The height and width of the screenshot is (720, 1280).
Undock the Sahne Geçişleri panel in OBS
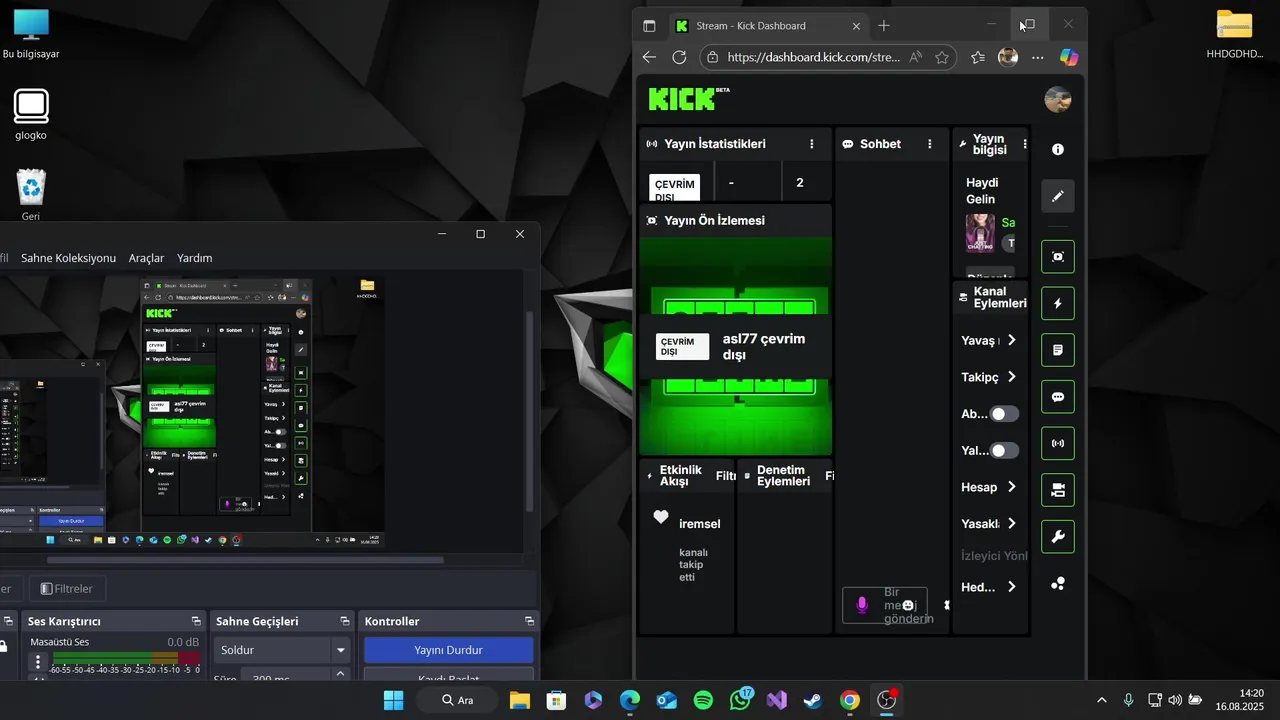click(x=345, y=621)
